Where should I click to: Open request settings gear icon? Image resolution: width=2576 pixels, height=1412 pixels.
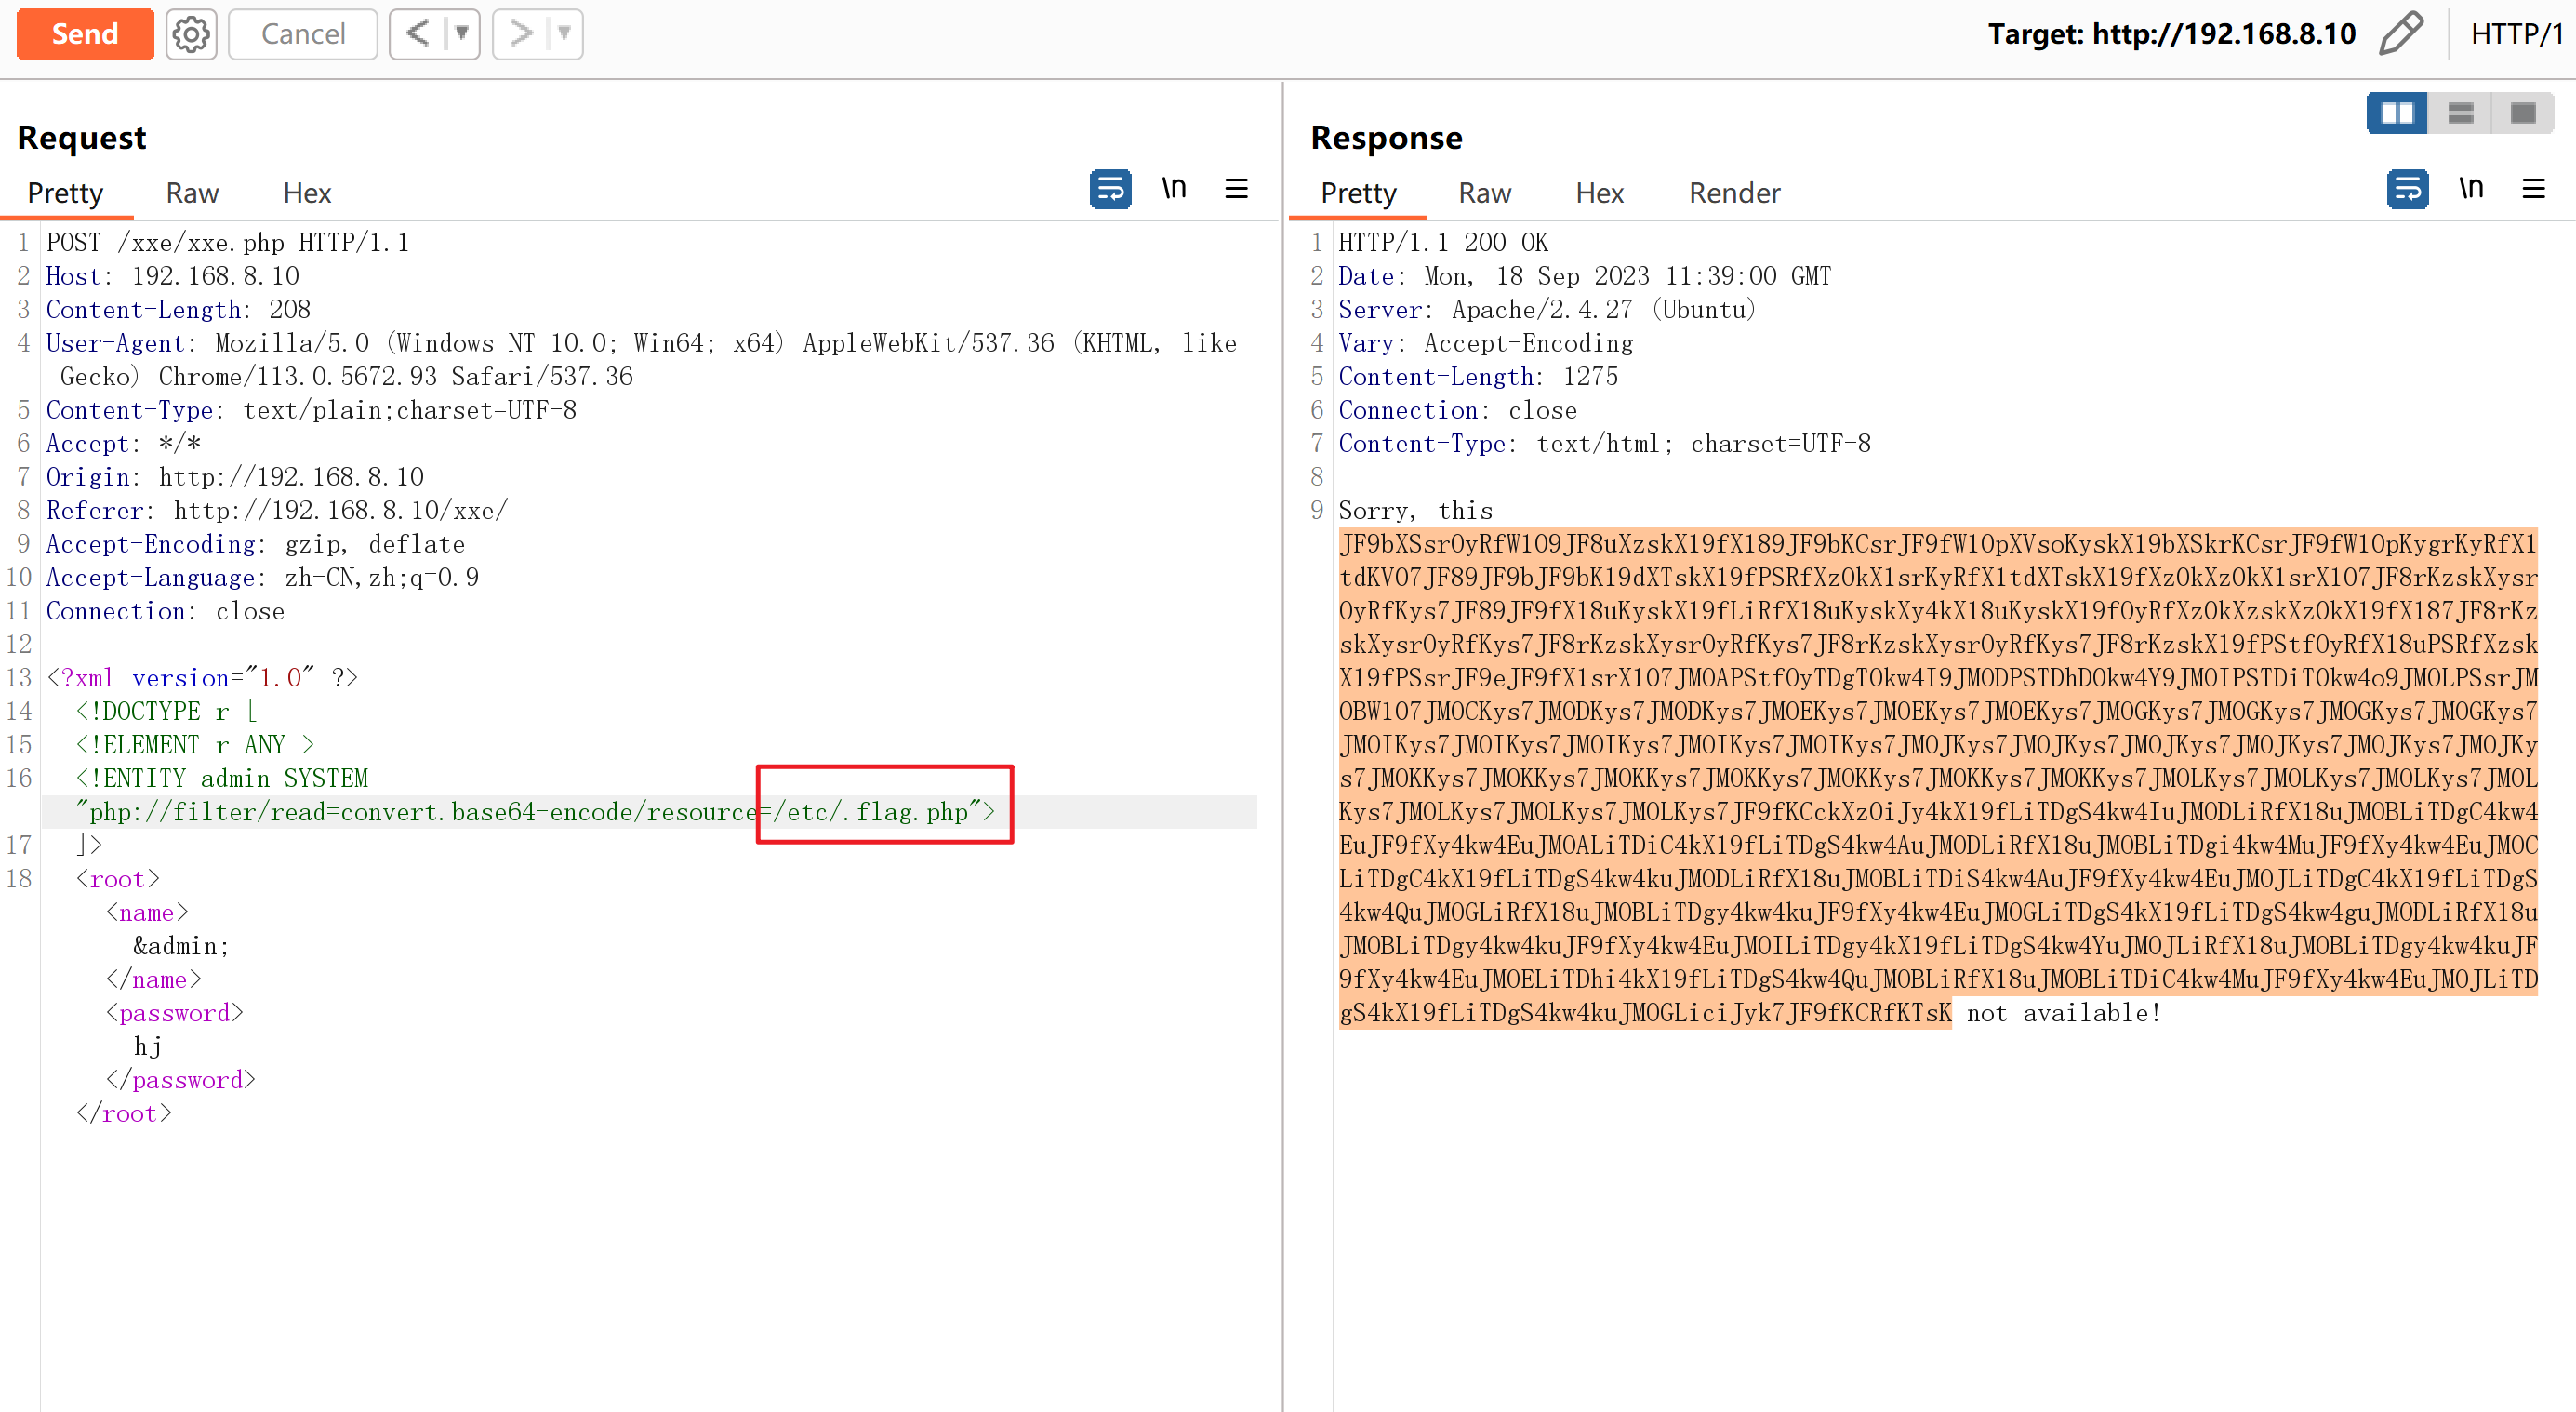point(191,34)
